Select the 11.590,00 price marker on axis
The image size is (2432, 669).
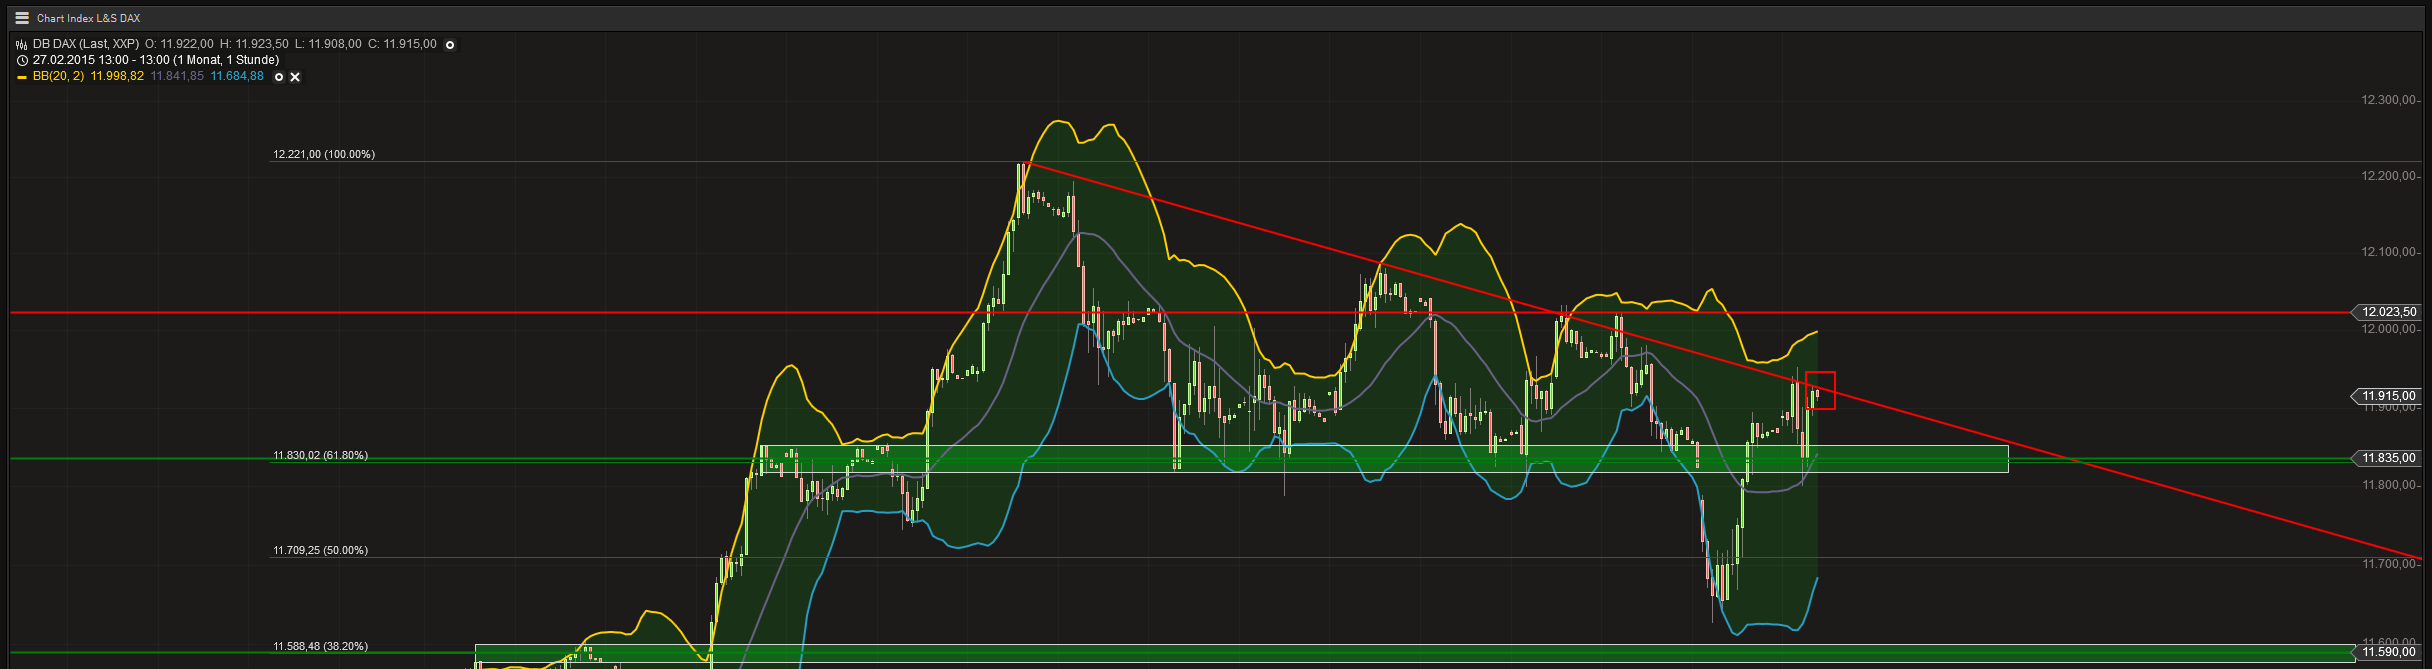coord(2387,652)
